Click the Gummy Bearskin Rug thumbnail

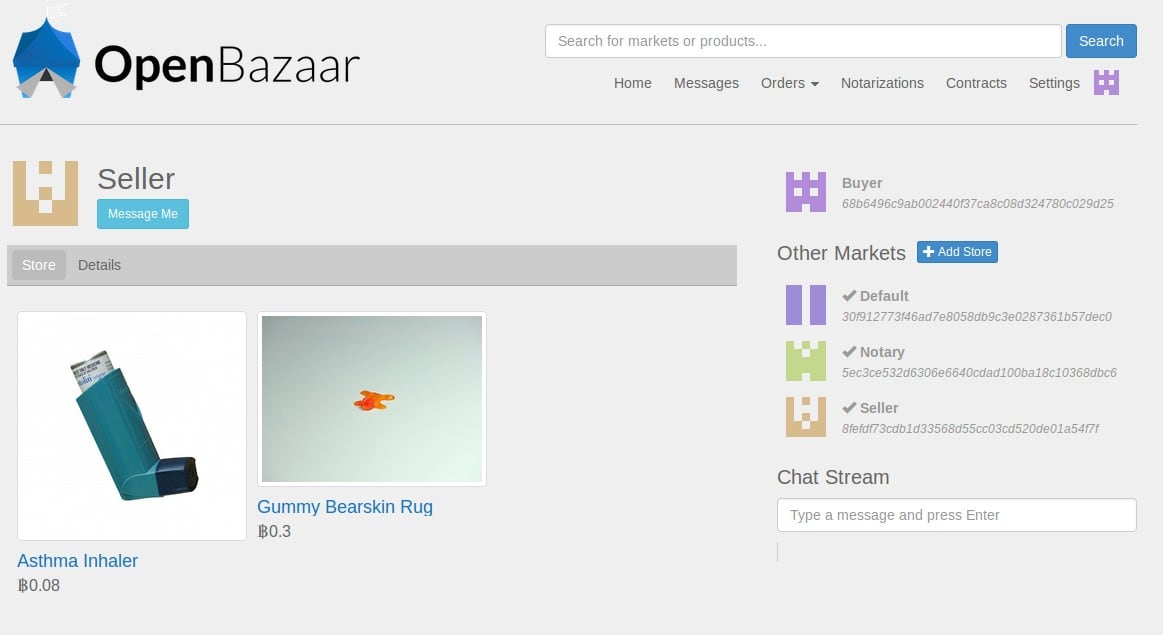[372, 399]
